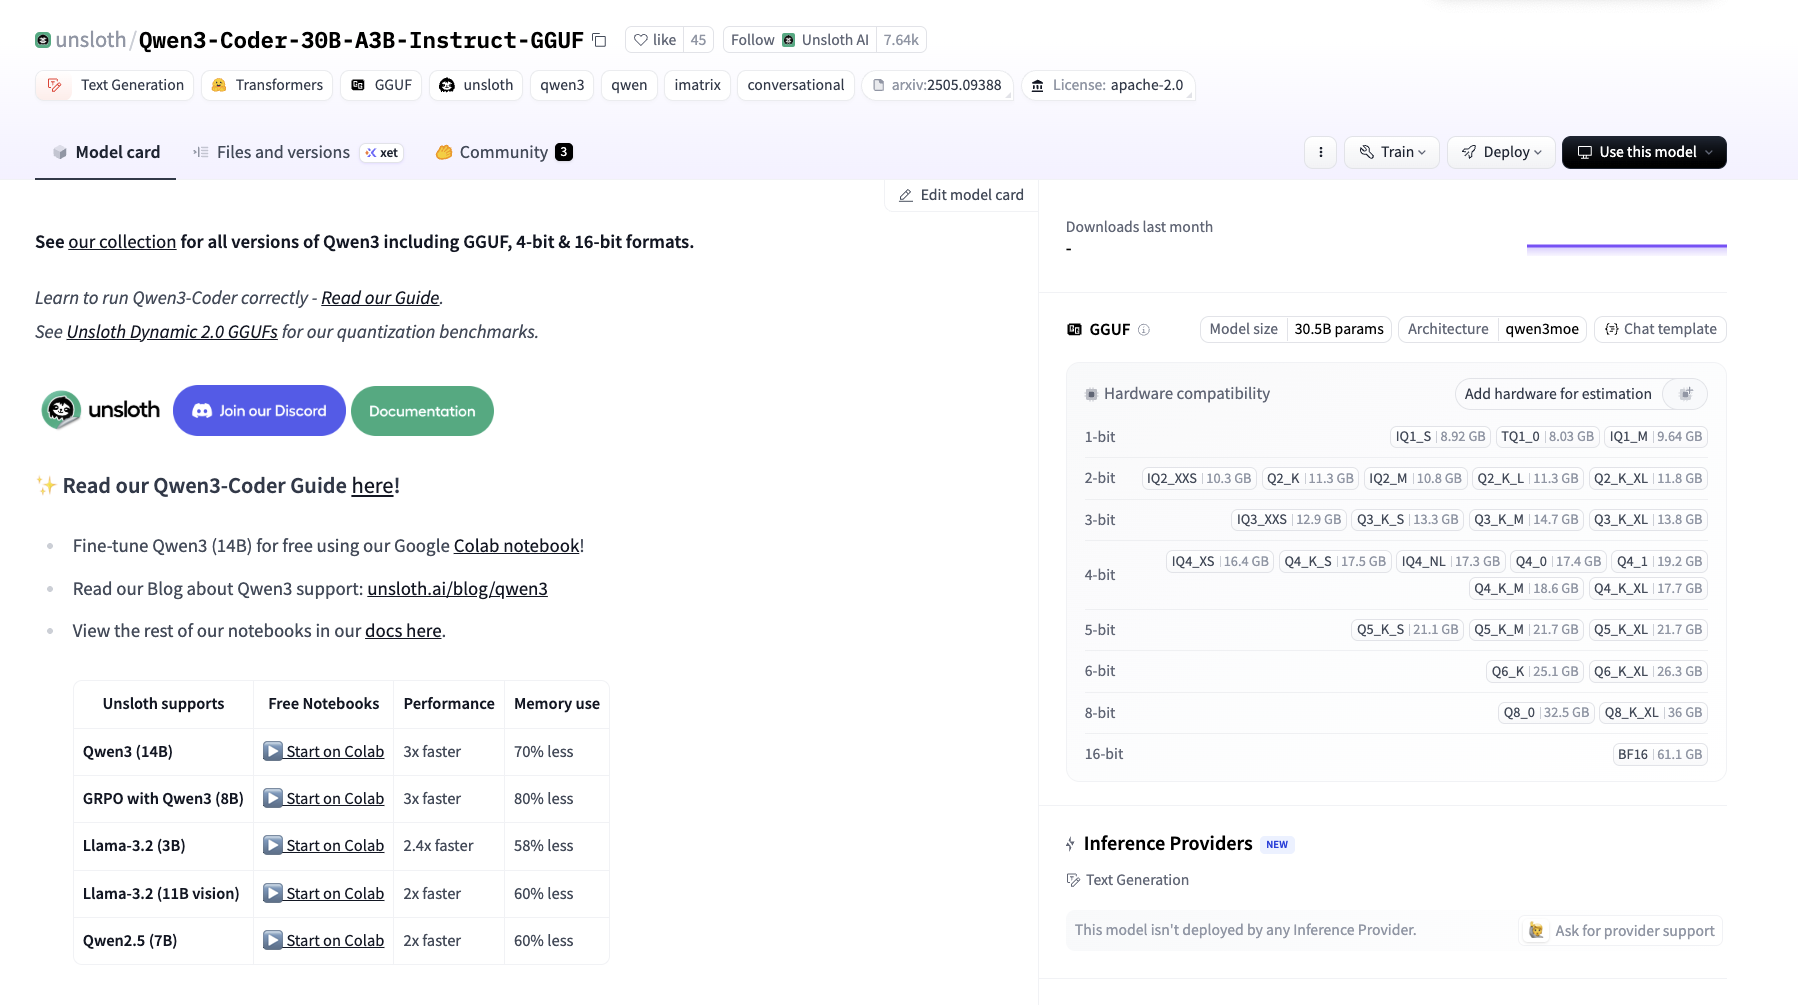Expand the Train dropdown

point(1392,152)
